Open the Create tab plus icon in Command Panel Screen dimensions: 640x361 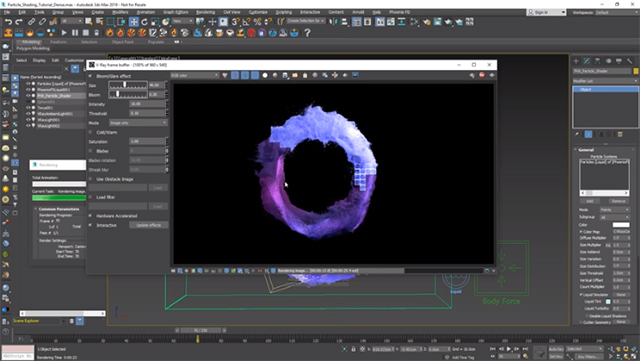tap(576, 61)
